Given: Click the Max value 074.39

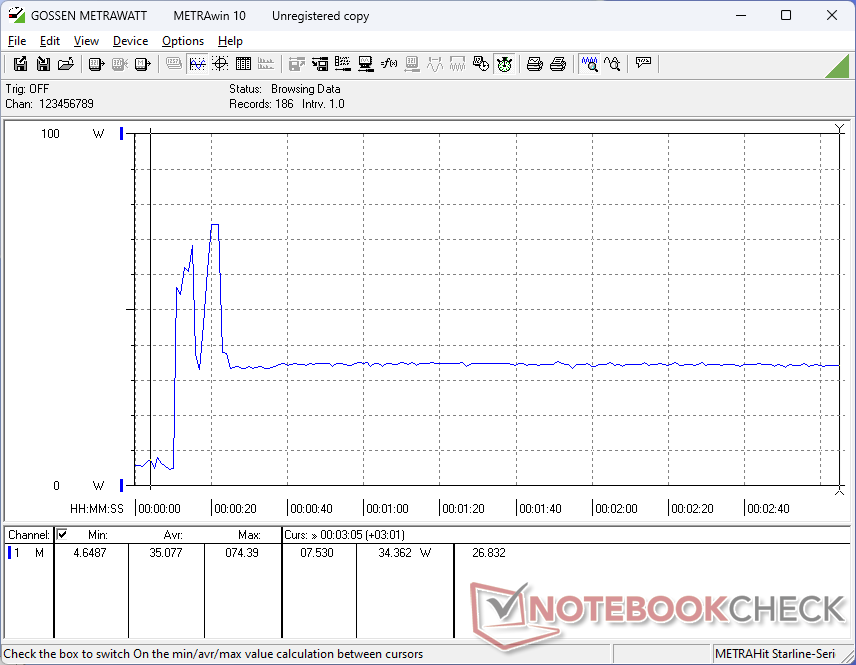Looking at the screenshot, I should click(242, 553).
